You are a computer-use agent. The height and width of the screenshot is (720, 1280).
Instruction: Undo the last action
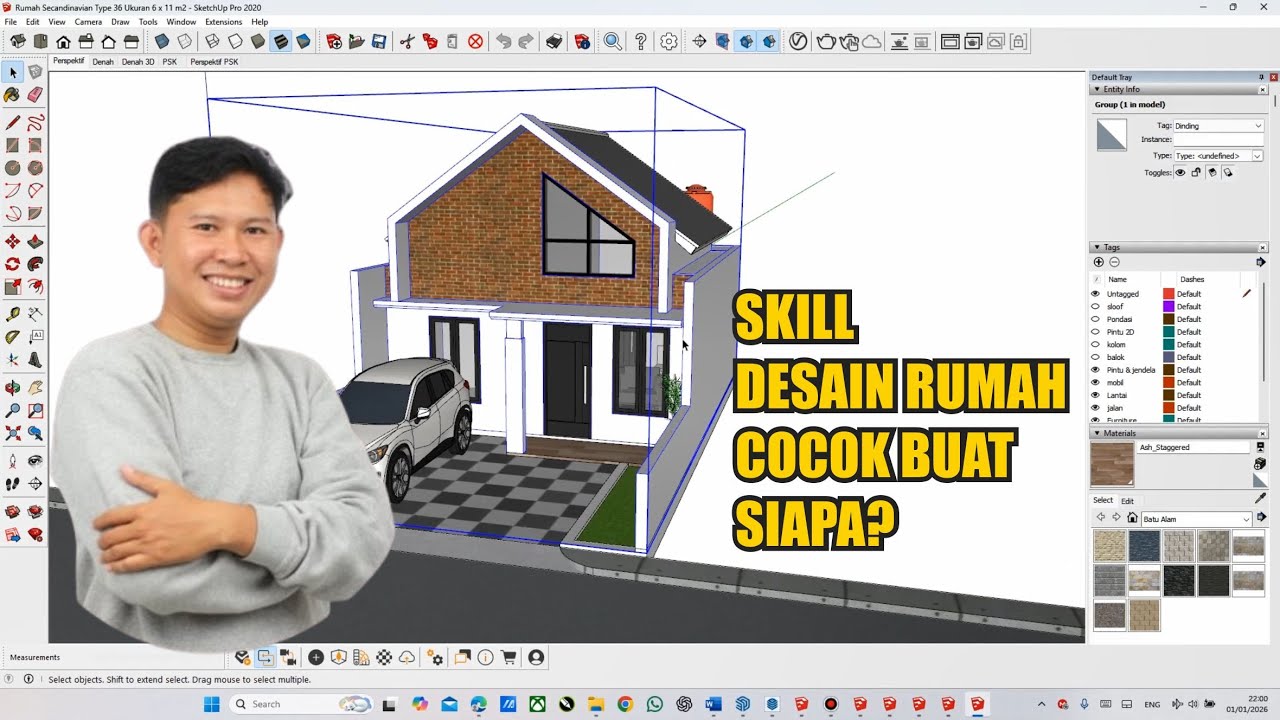point(503,42)
